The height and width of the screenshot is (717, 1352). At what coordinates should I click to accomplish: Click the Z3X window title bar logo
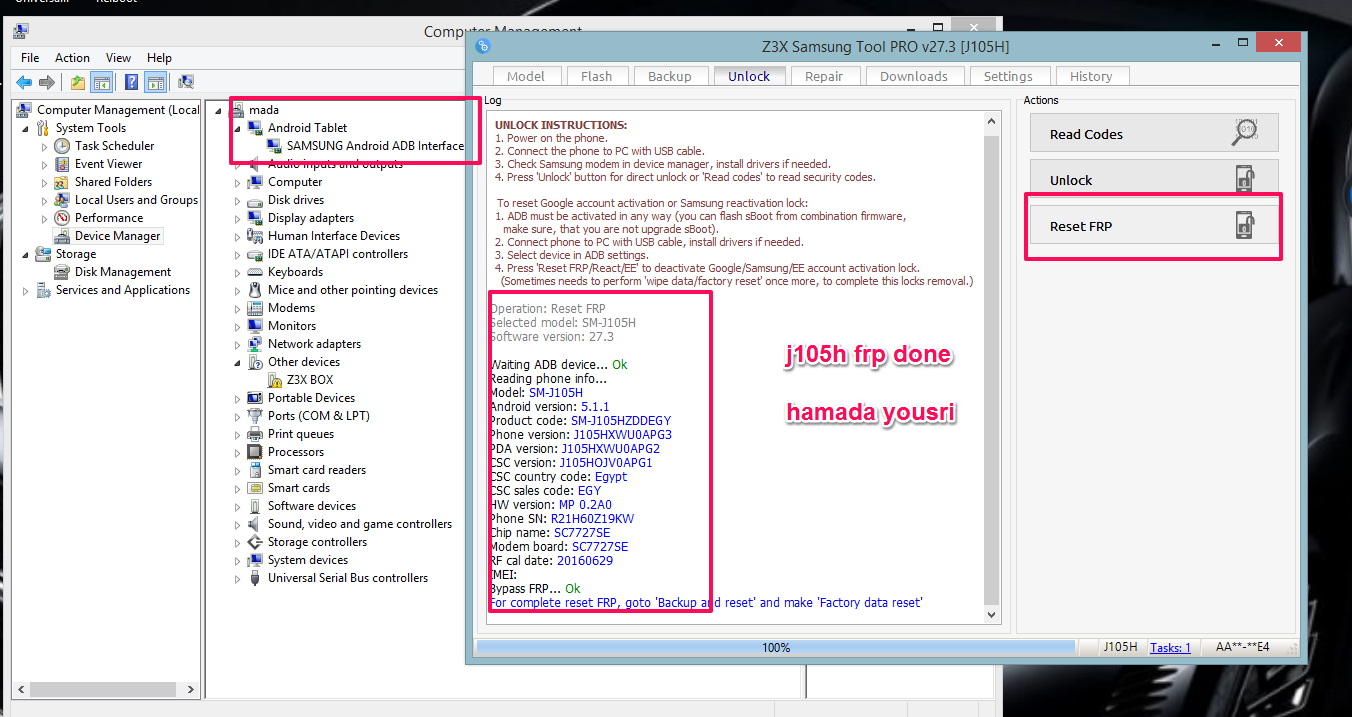point(483,46)
